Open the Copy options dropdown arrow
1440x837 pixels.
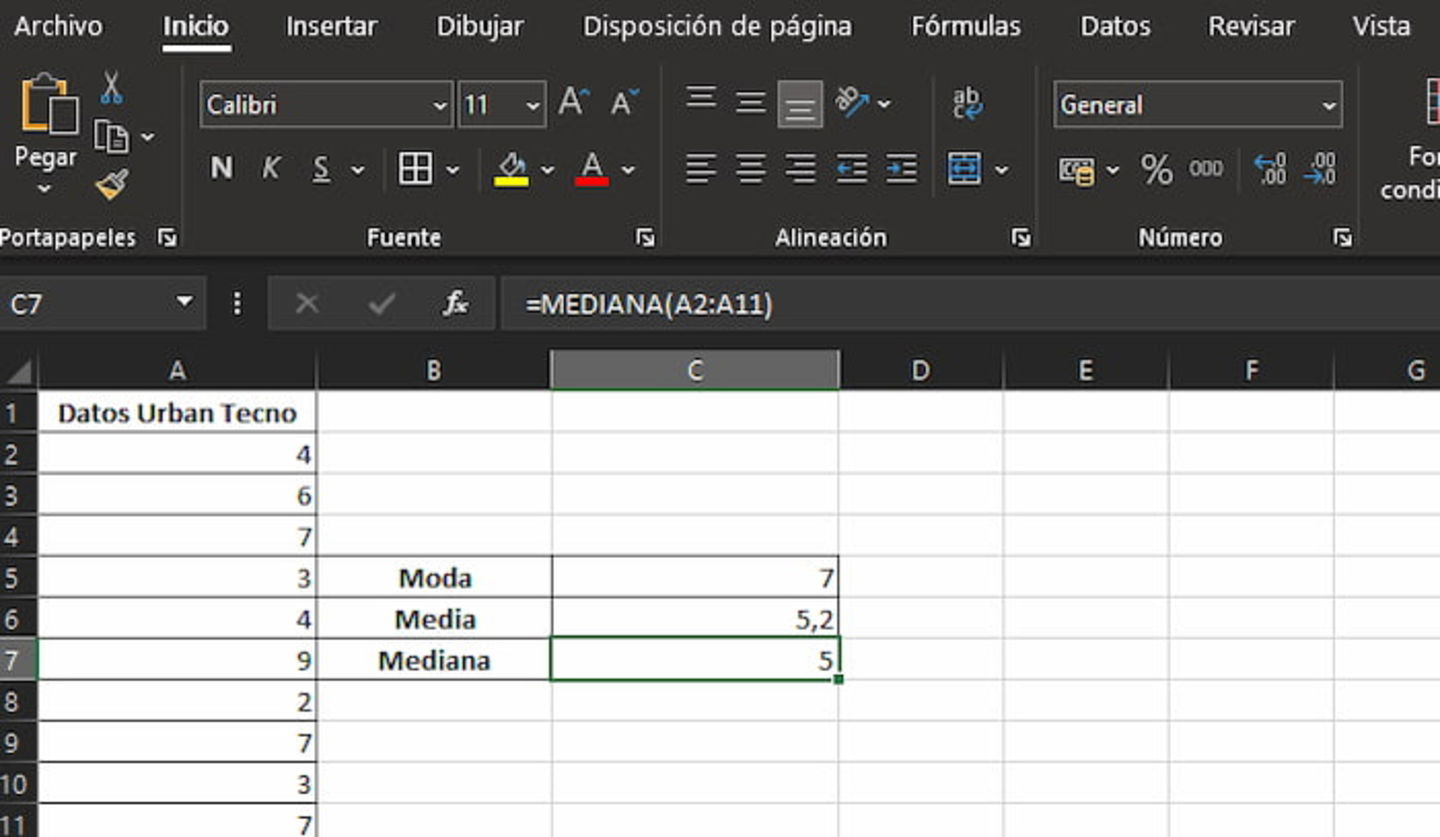tap(148, 136)
